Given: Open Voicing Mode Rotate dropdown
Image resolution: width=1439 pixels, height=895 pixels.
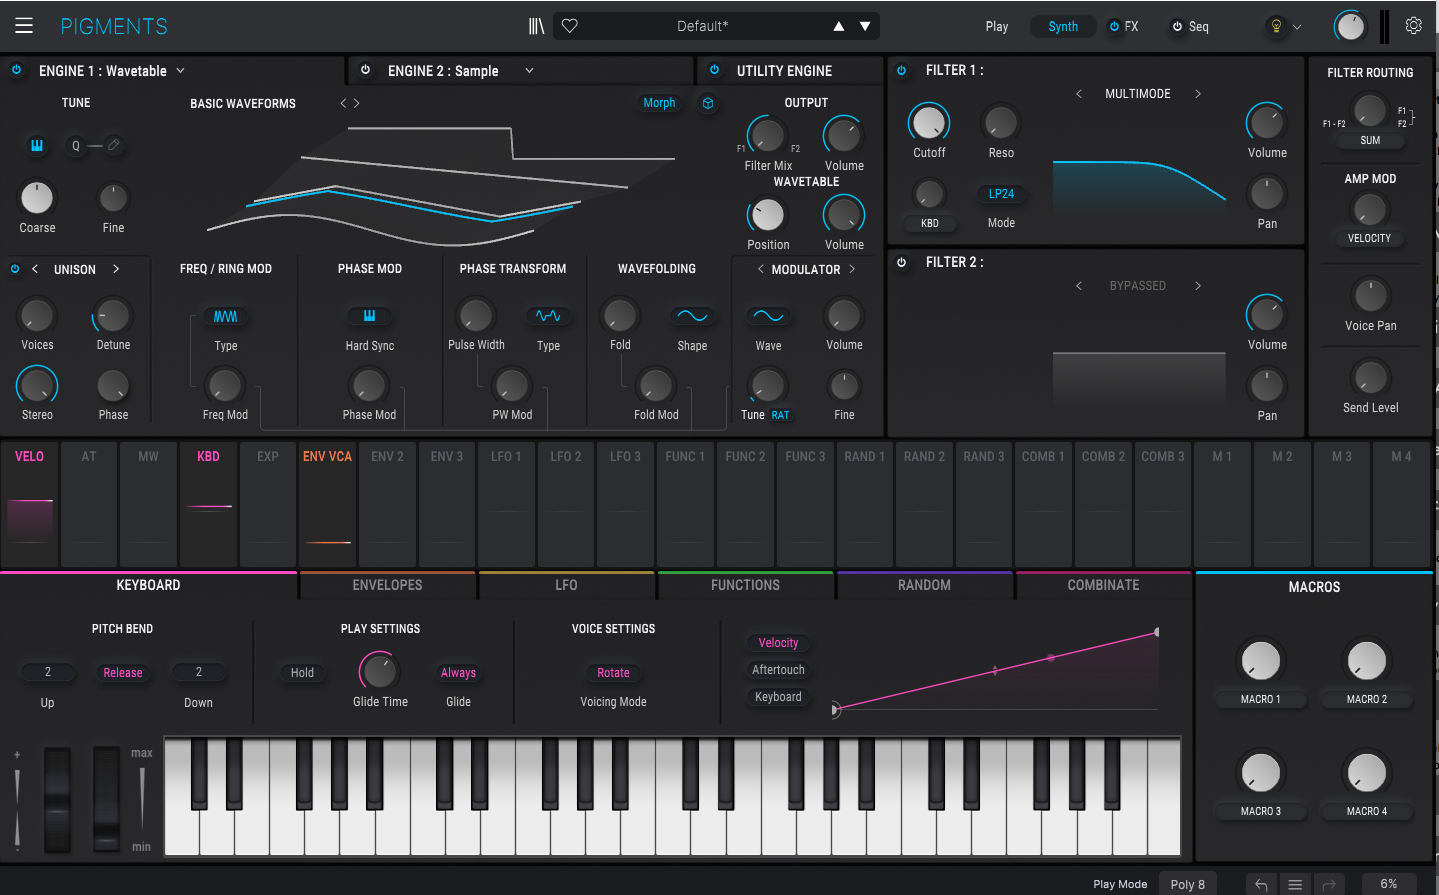Looking at the screenshot, I should pos(613,673).
